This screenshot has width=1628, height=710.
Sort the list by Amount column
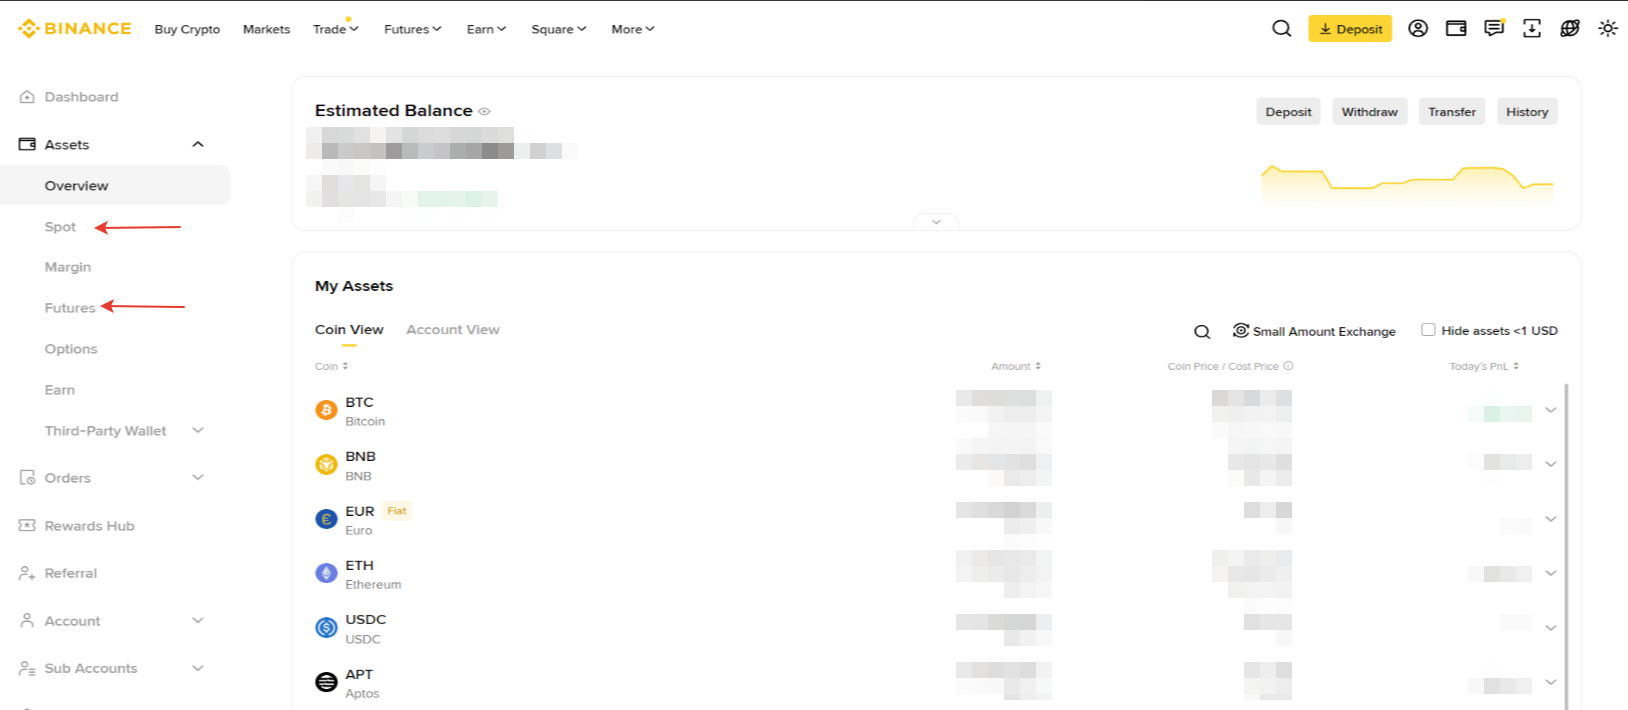tap(1016, 367)
